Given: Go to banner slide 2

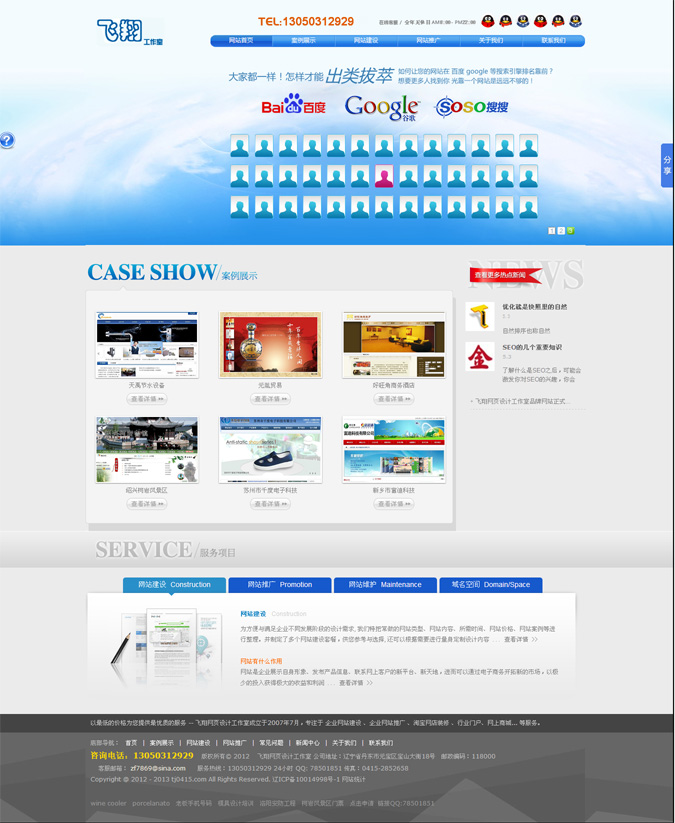Looking at the screenshot, I should (561, 230).
